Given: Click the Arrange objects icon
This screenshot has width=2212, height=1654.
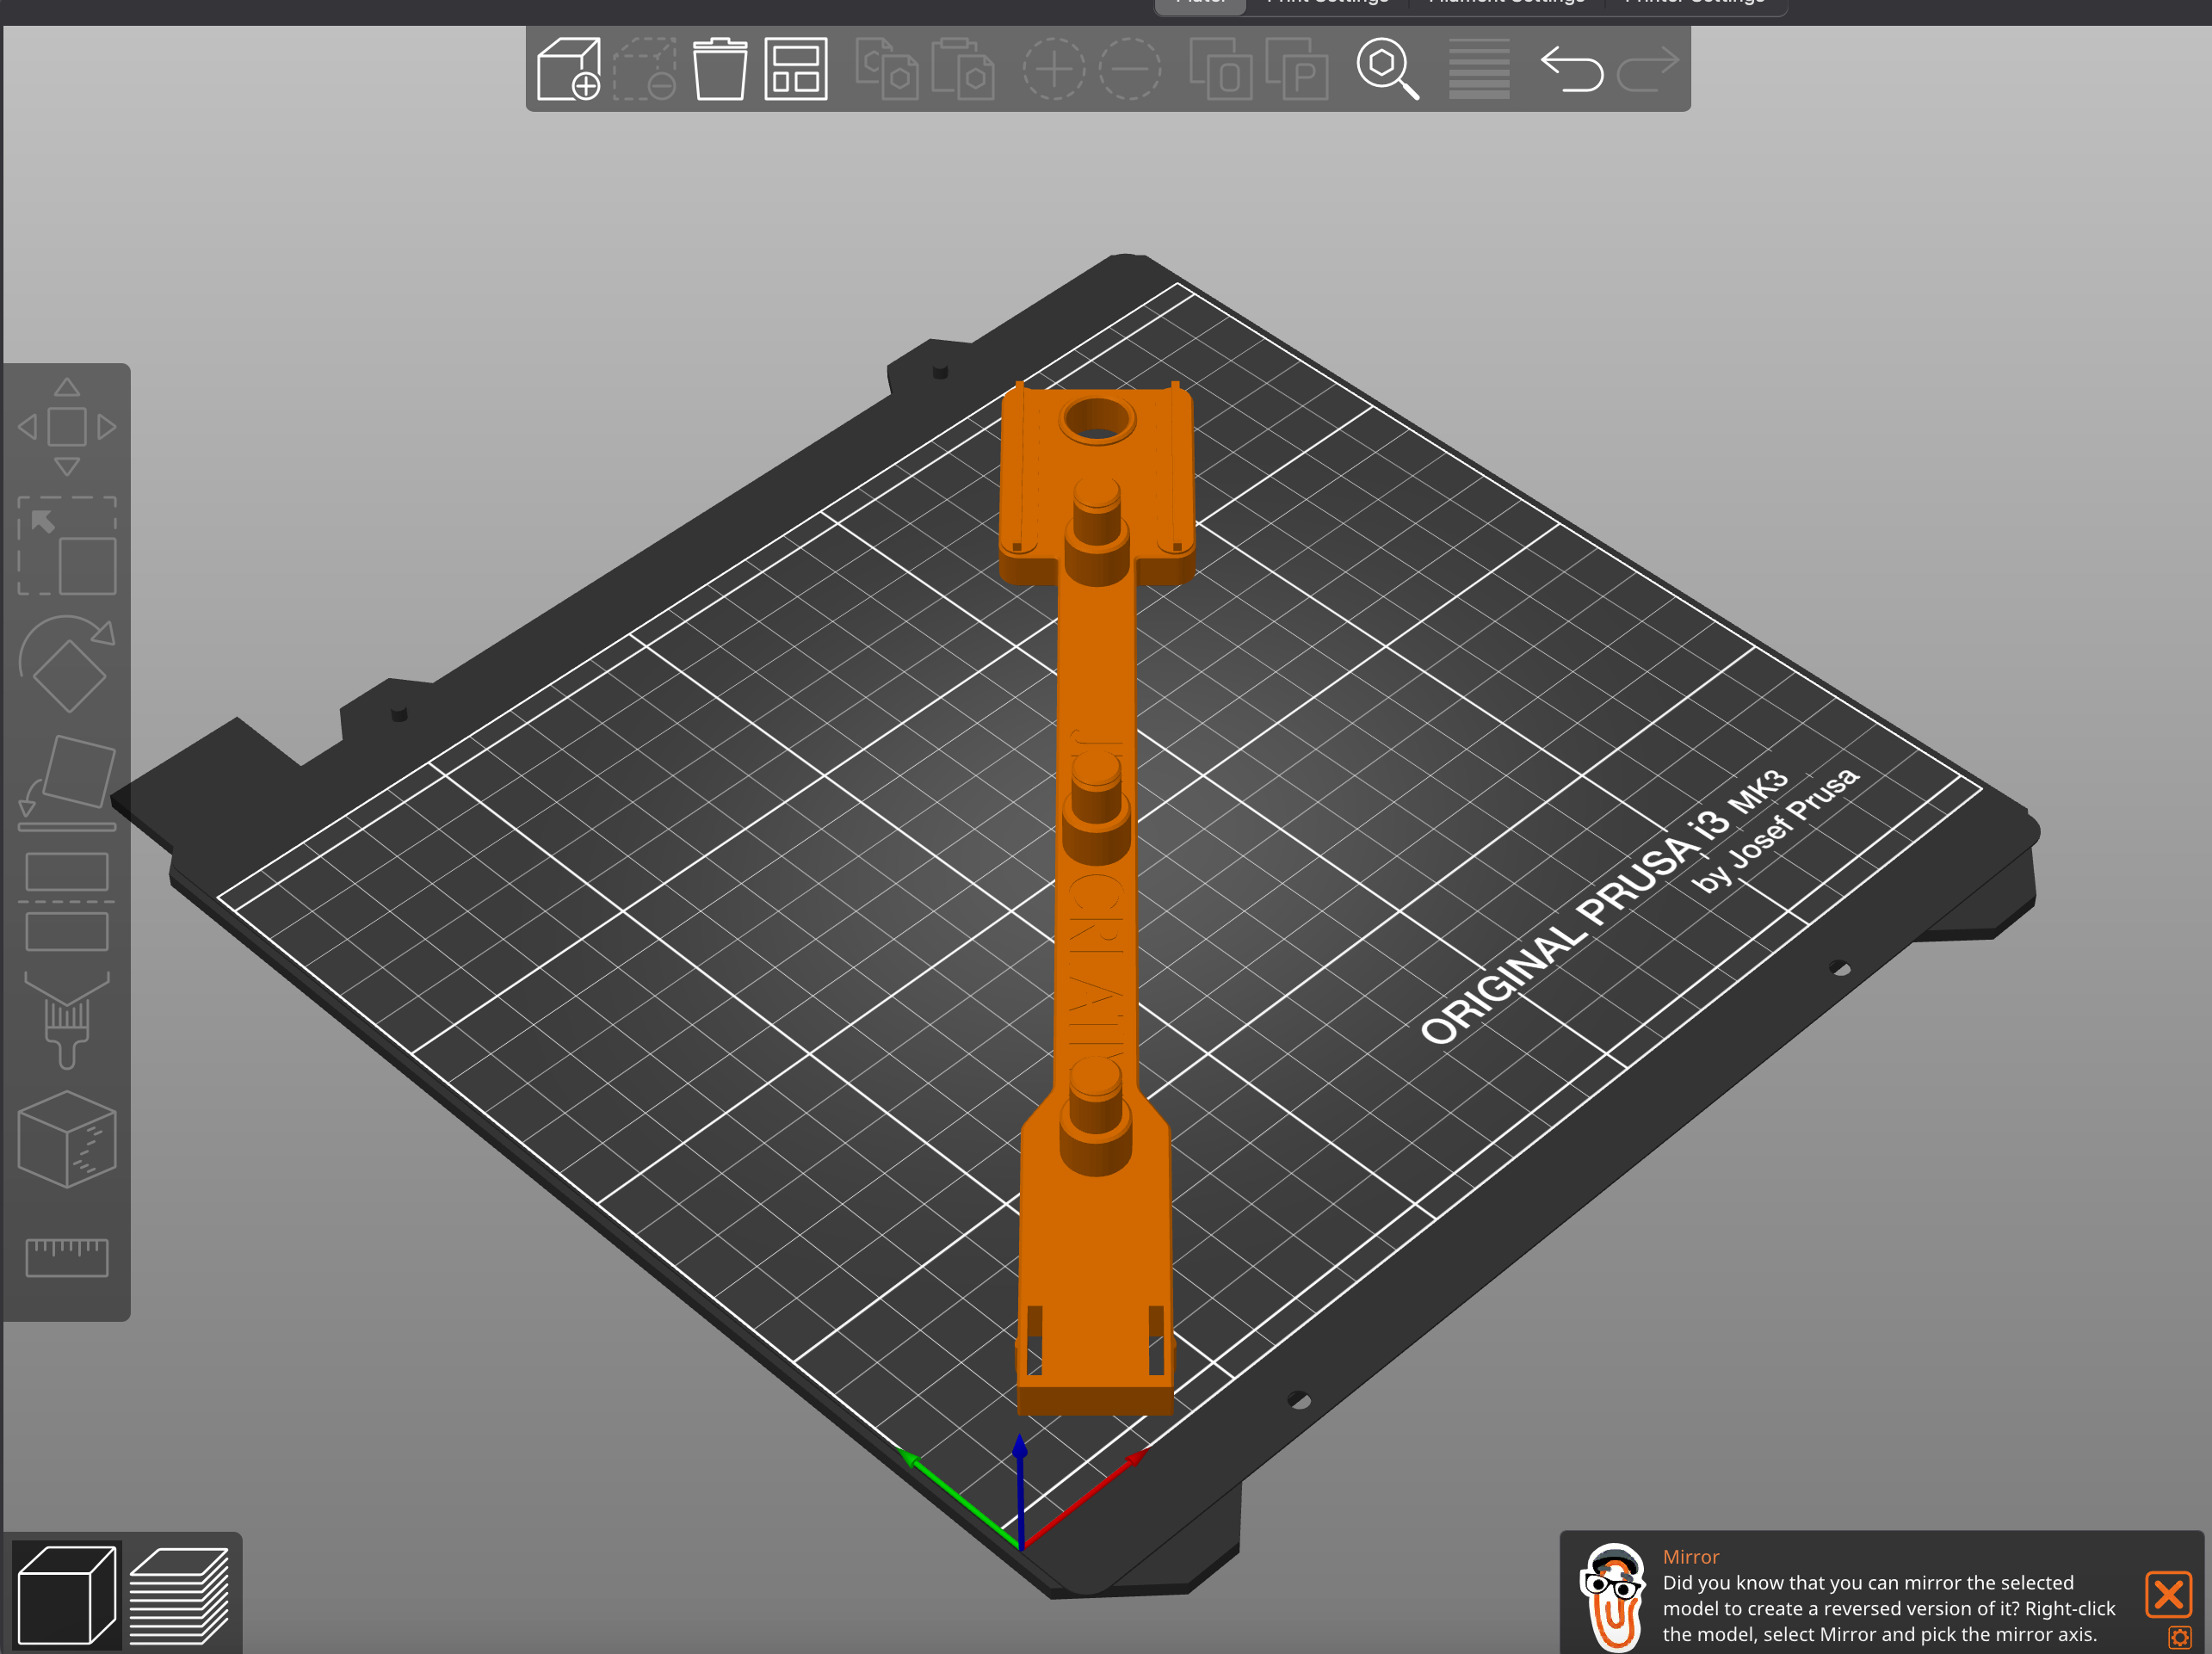Looking at the screenshot, I should [795, 69].
